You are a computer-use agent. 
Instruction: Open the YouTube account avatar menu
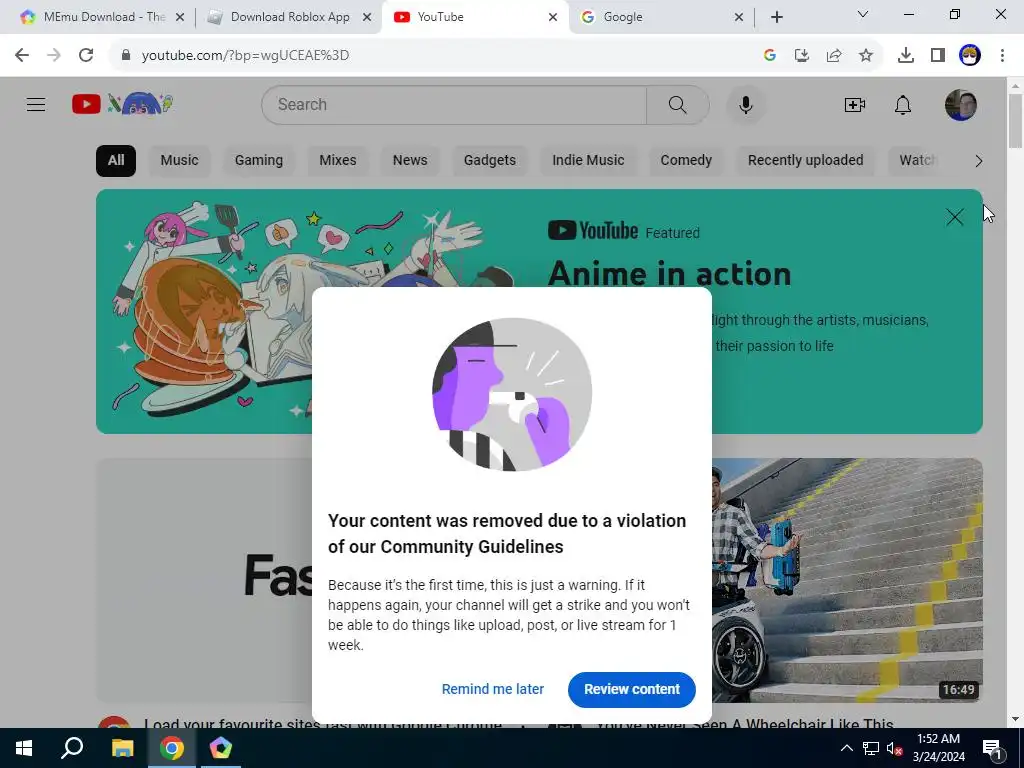(961, 104)
